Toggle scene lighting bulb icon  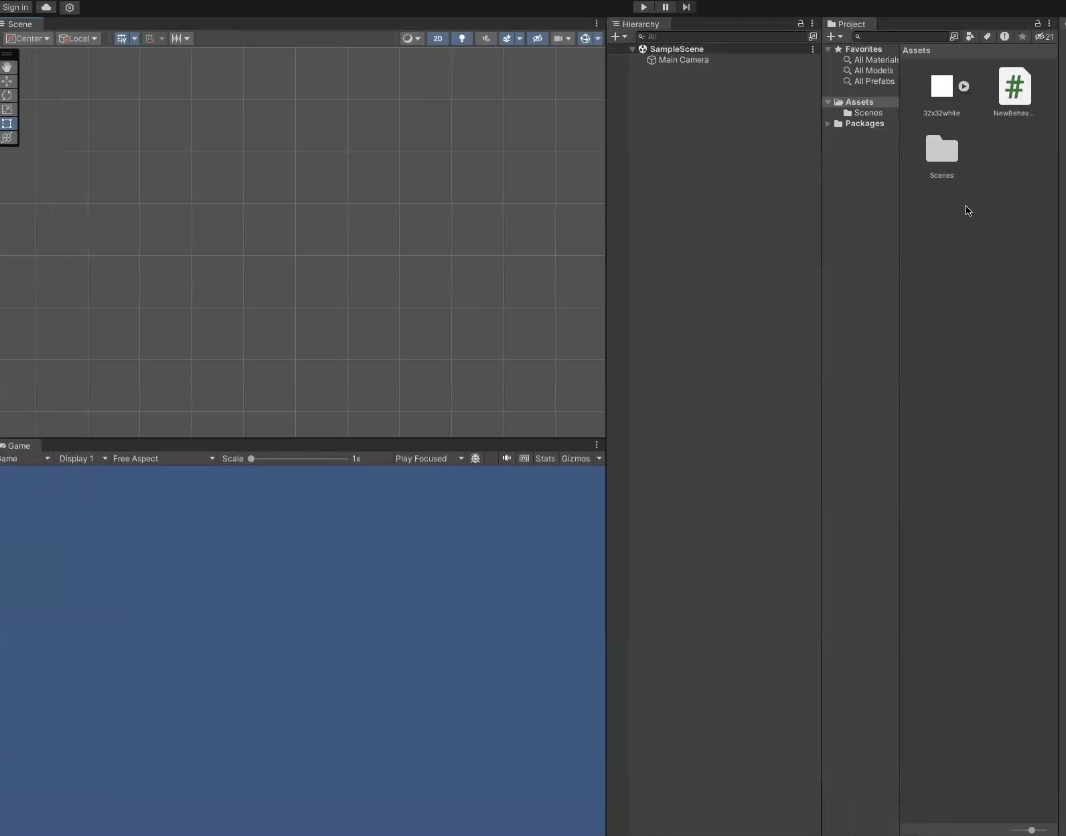(x=462, y=39)
